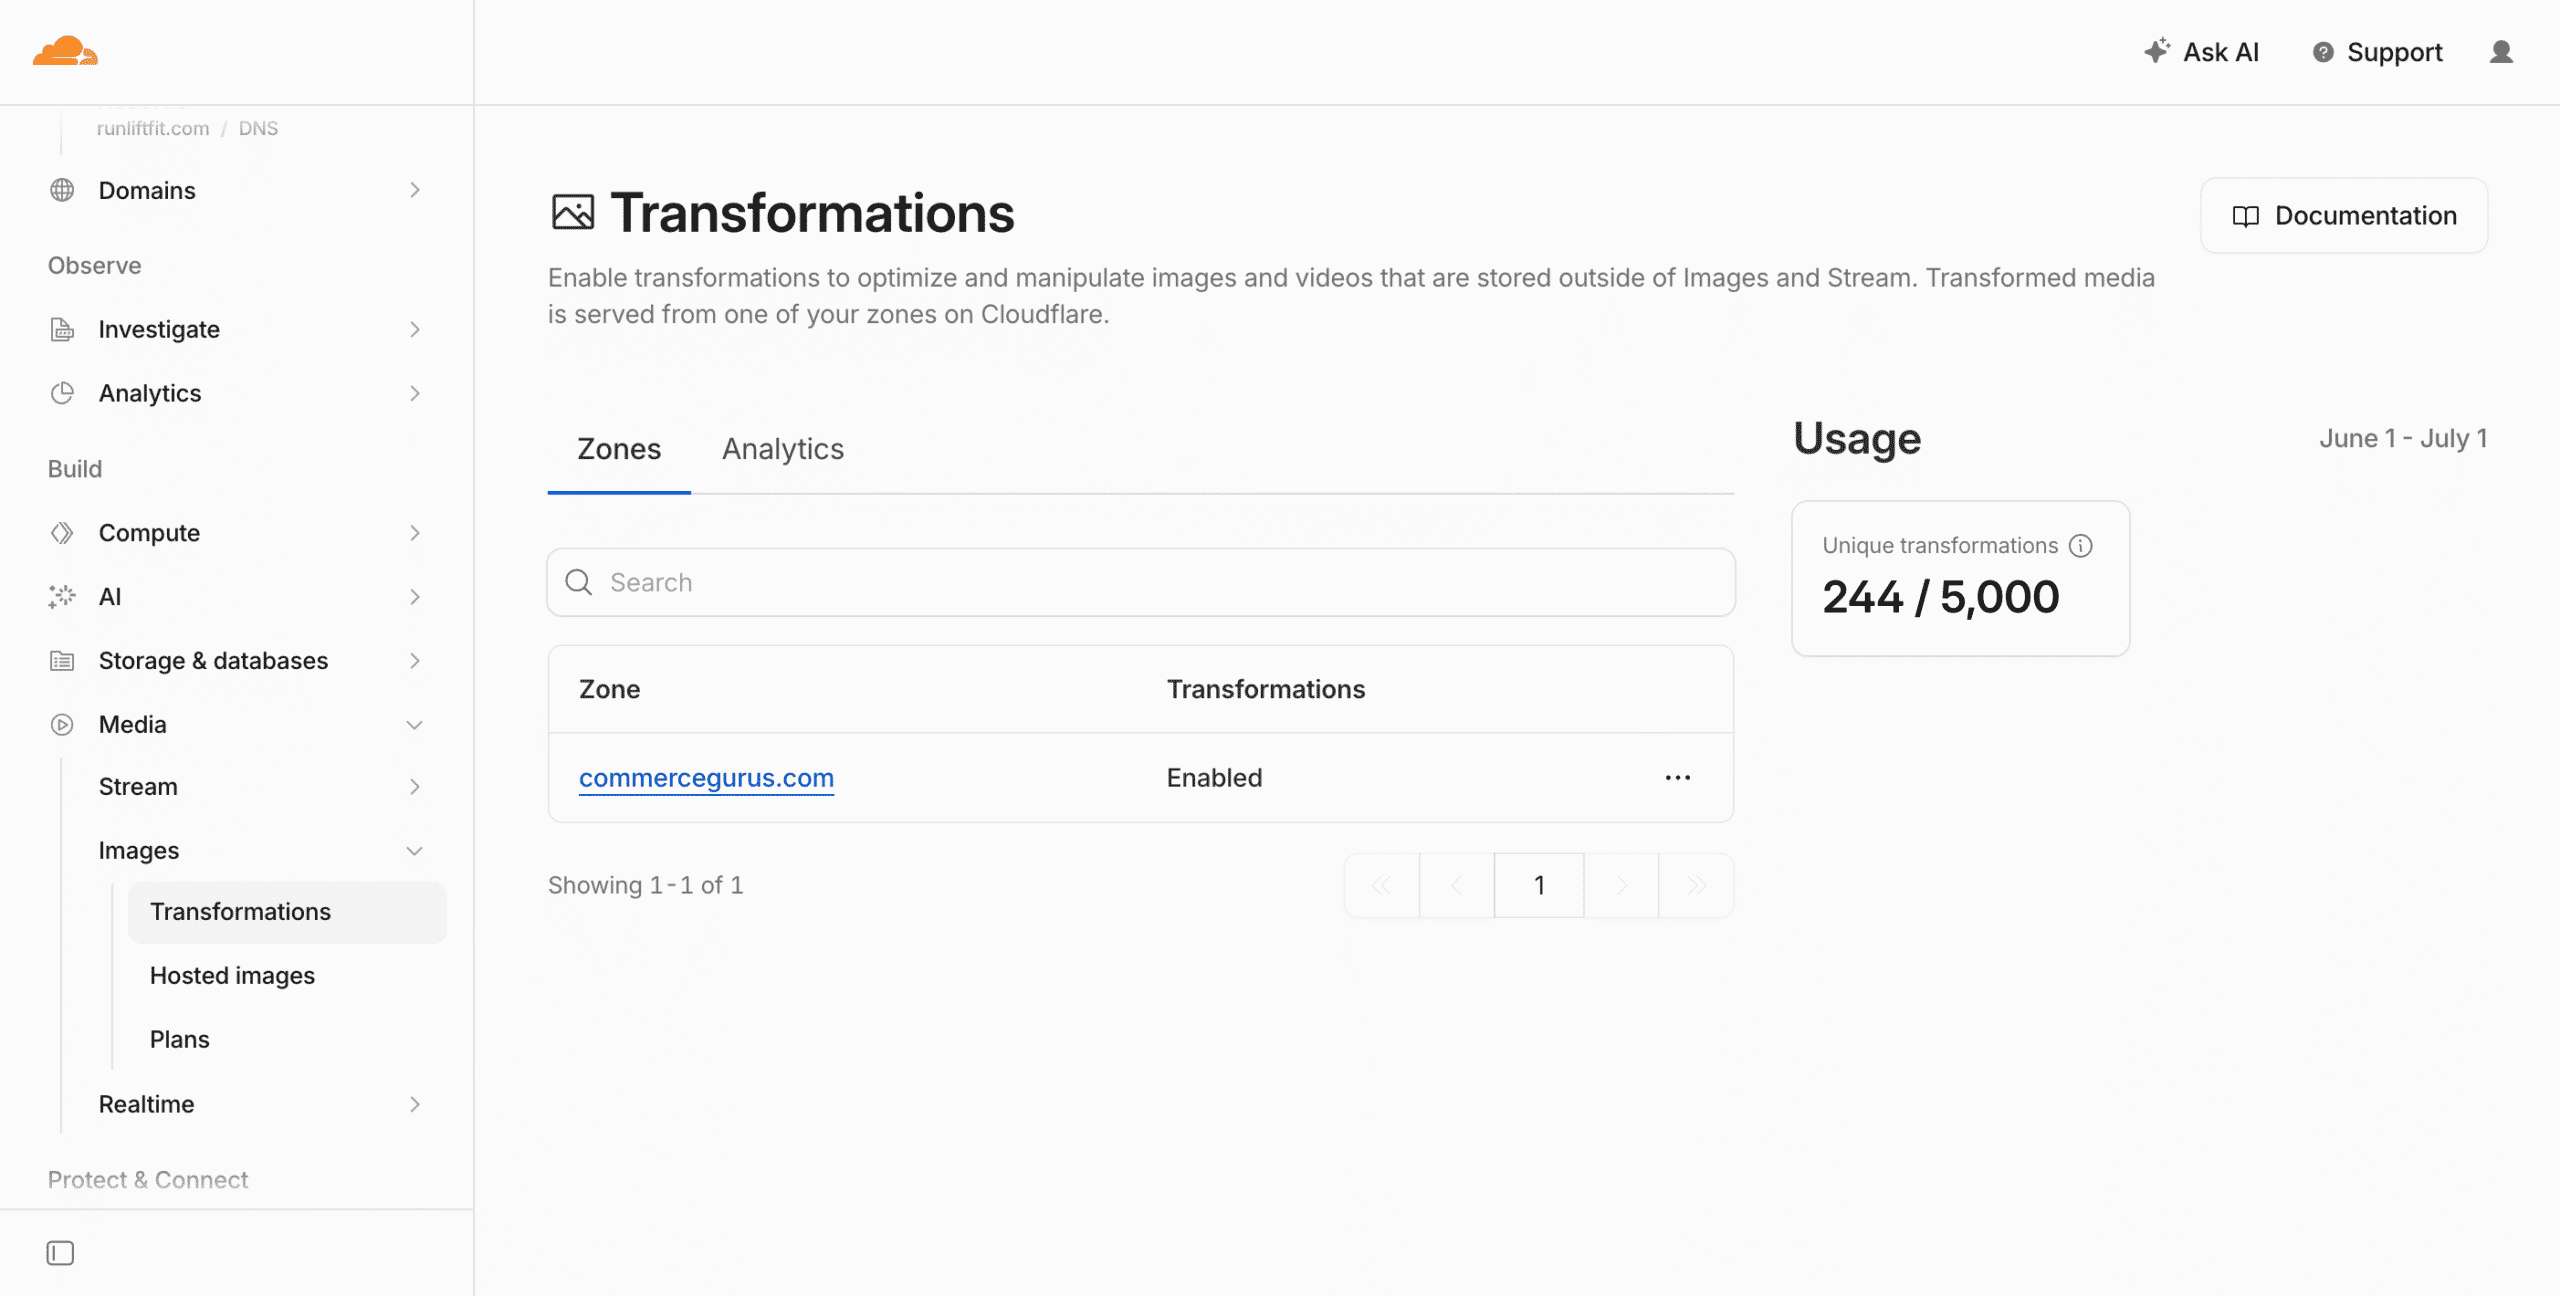Image resolution: width=2560 pixels, height=1296 pixels.
Task: Select Transformations in sidebar
Action: [287, 912]
